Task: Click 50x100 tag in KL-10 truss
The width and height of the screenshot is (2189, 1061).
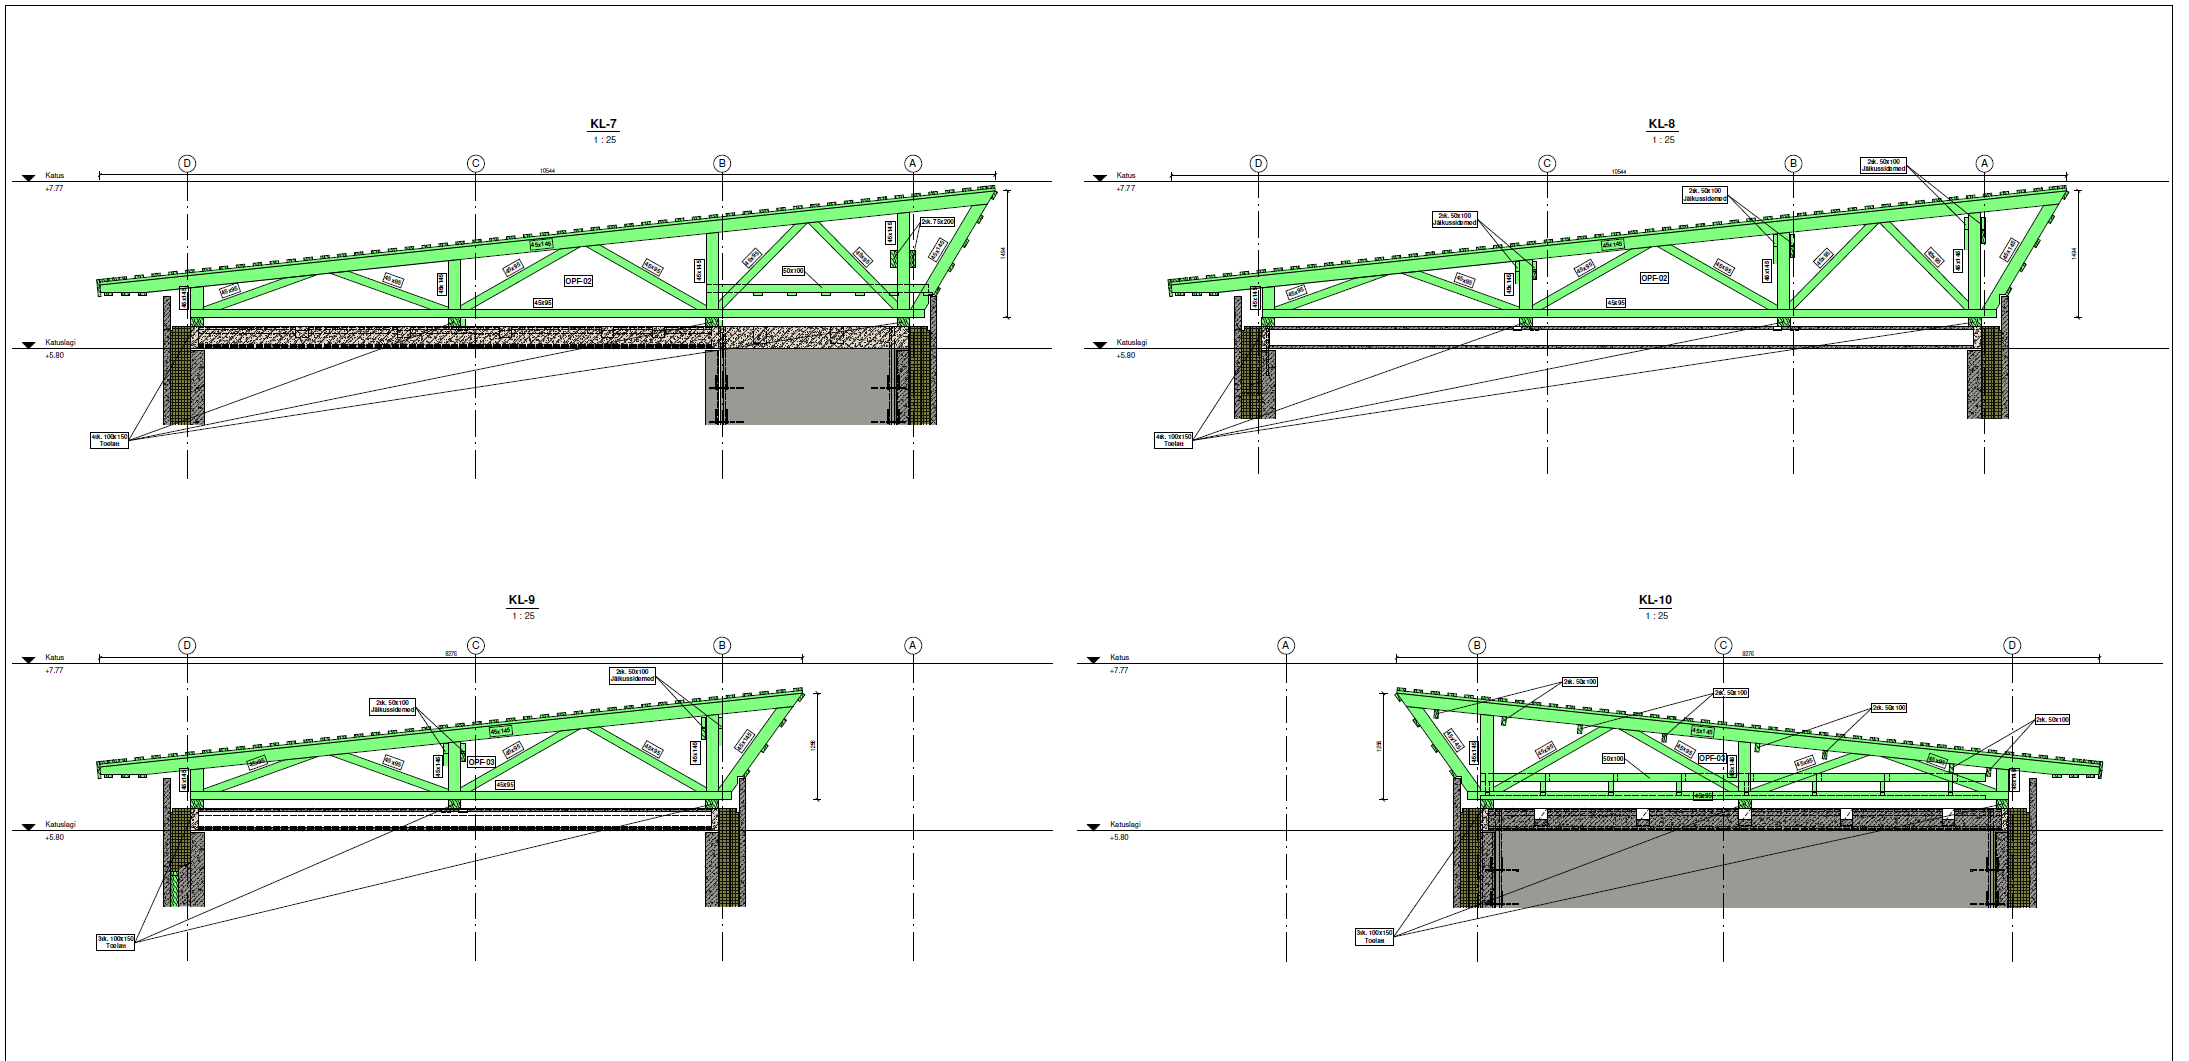Action: pos(1613,759)
